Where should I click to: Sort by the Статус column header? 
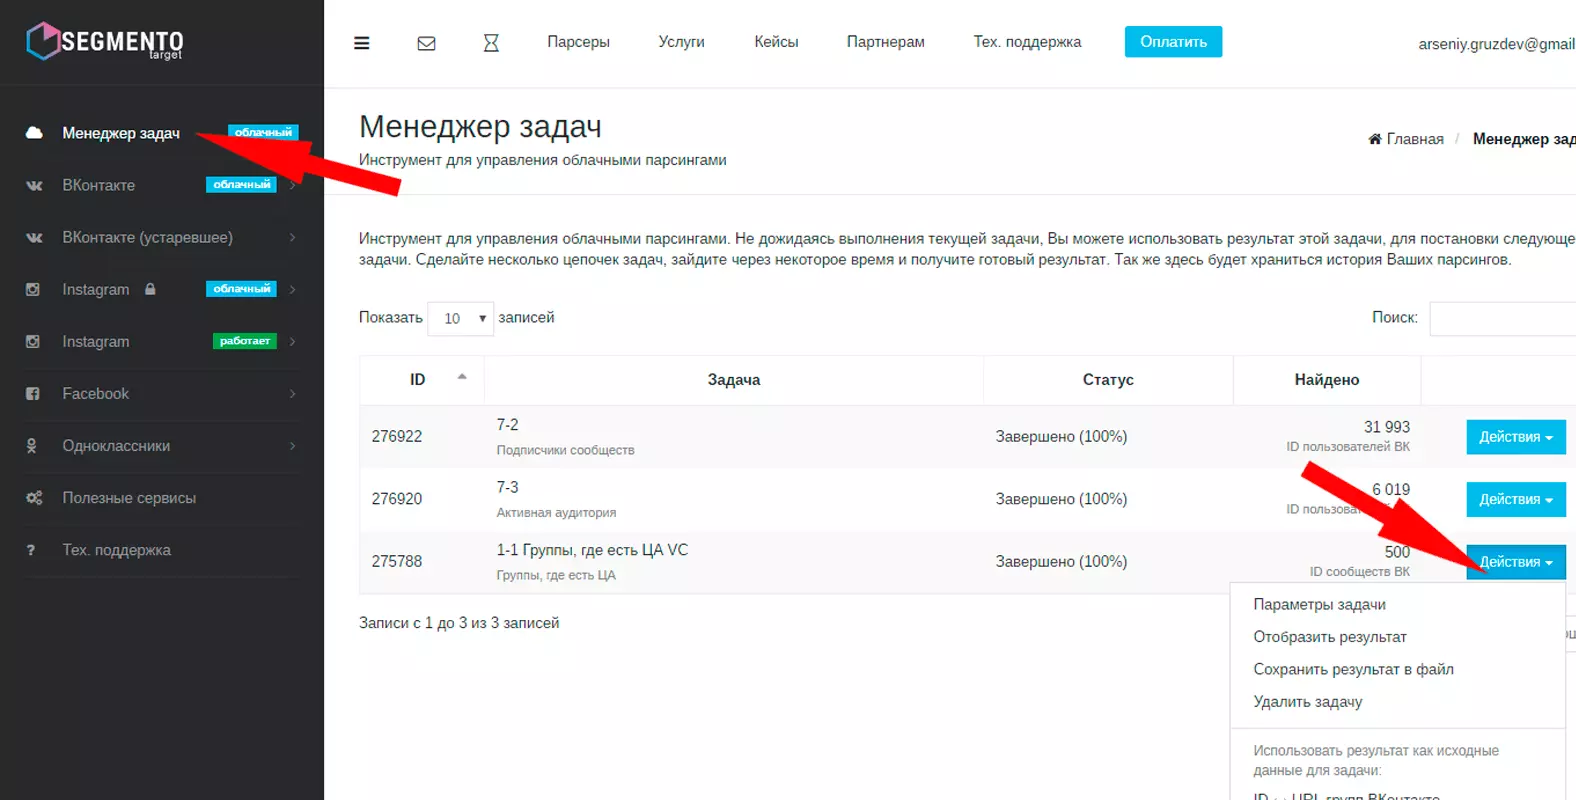click(1108, 380)
